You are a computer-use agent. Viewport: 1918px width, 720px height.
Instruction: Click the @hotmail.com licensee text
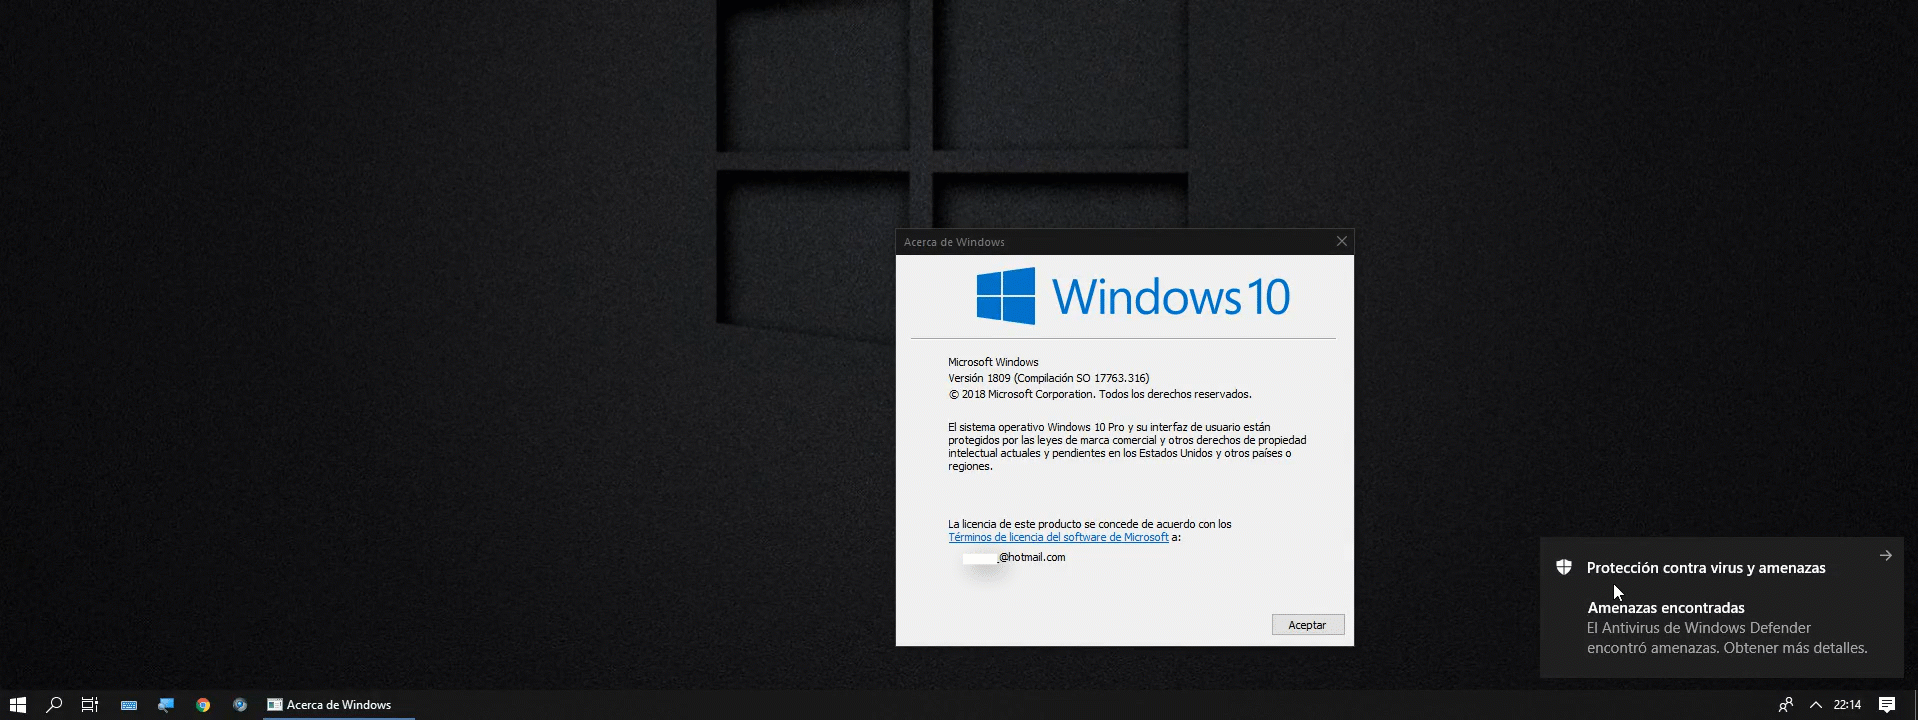click(x=1031, y=557)
